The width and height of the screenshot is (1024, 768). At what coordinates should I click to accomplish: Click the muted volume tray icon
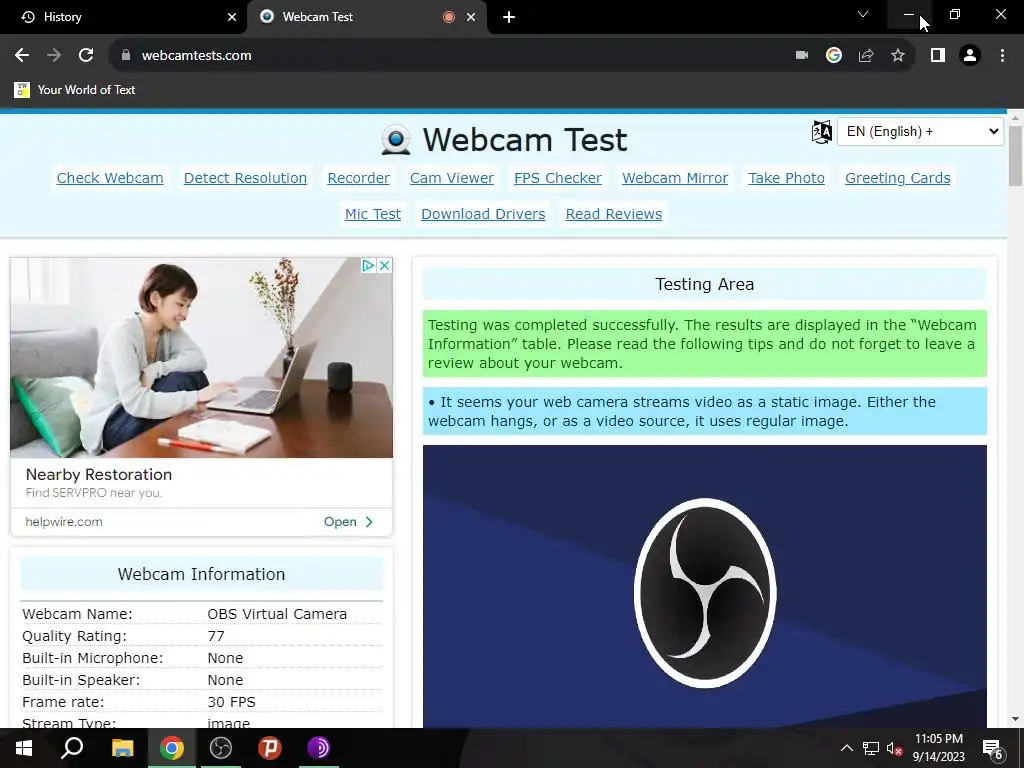895,748
